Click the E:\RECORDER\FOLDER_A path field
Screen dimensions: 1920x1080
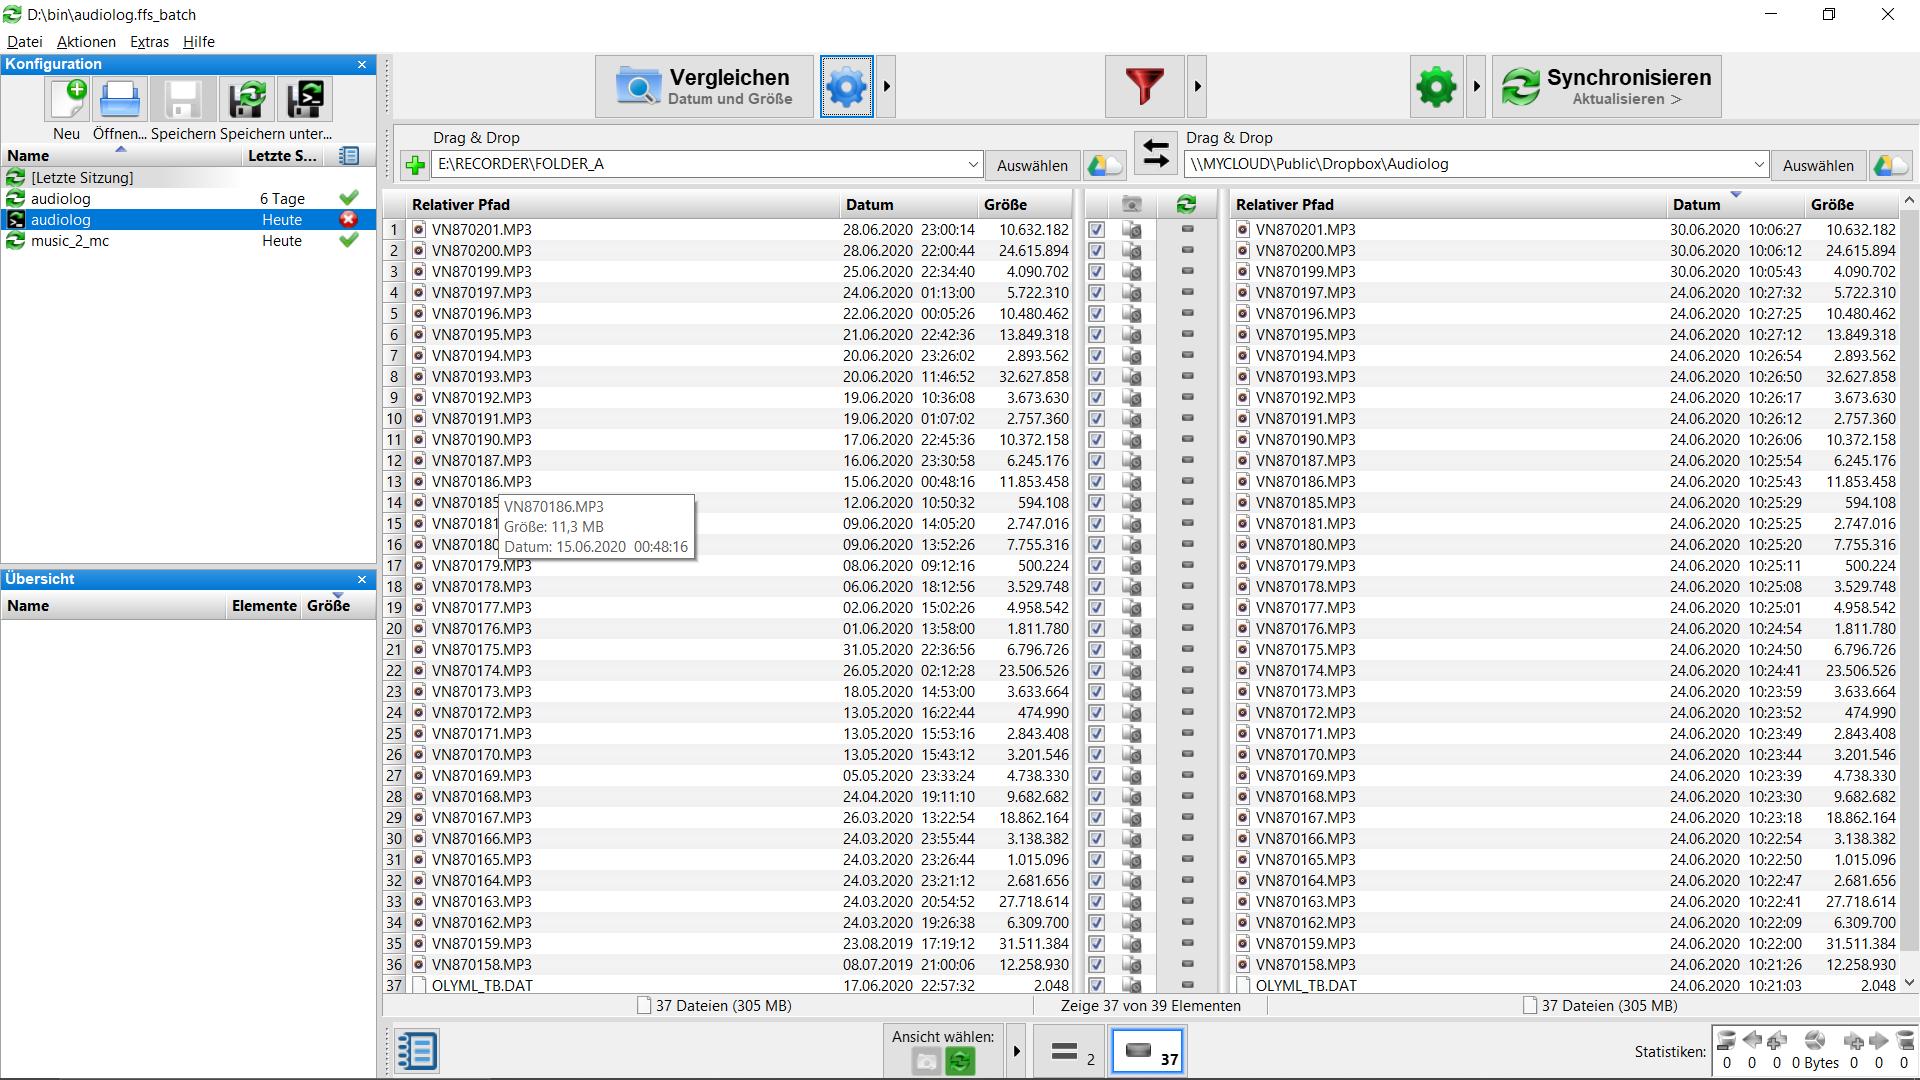[698, 165]
